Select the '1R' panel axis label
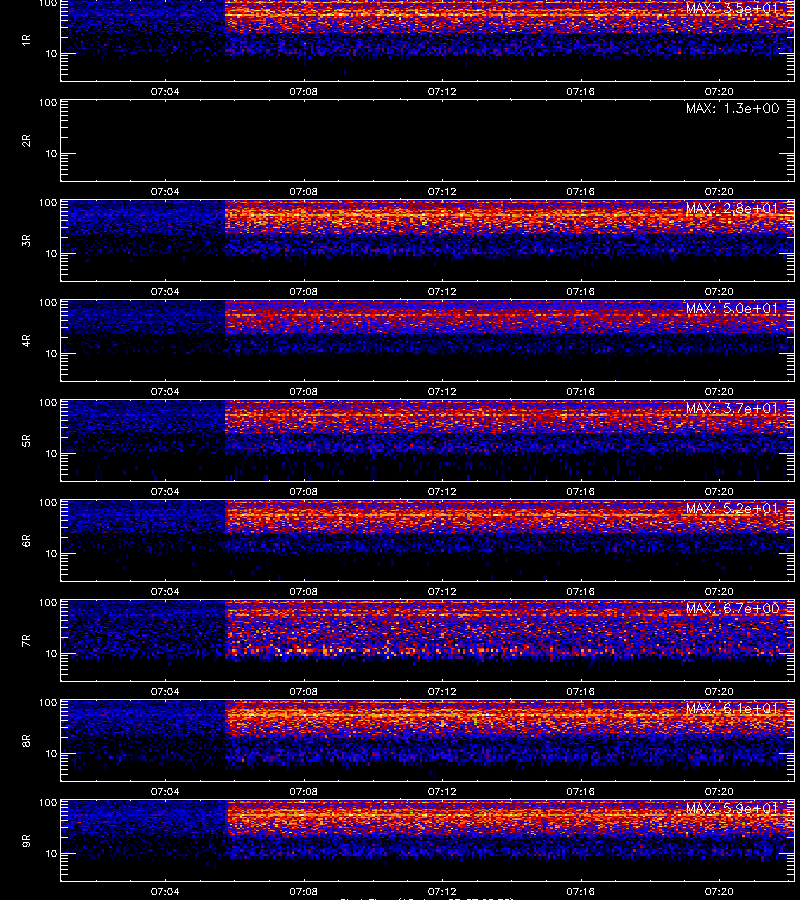Viewport: 800px width, 900px height. point(26,40)
